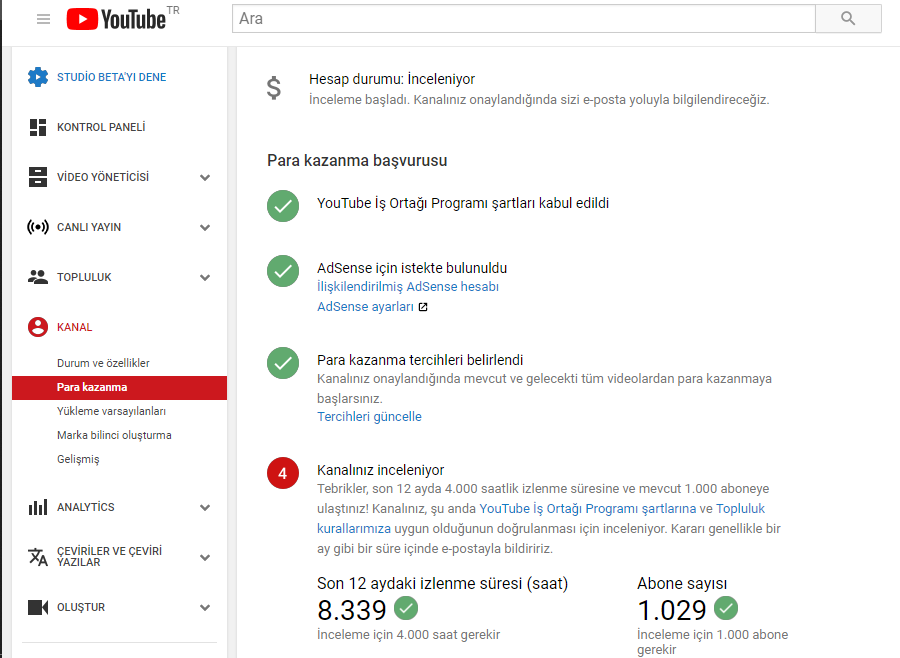This screenshot has width=900, height=658.
Task: Select the Video Yöneticisi label
Action: click(103, 177)
